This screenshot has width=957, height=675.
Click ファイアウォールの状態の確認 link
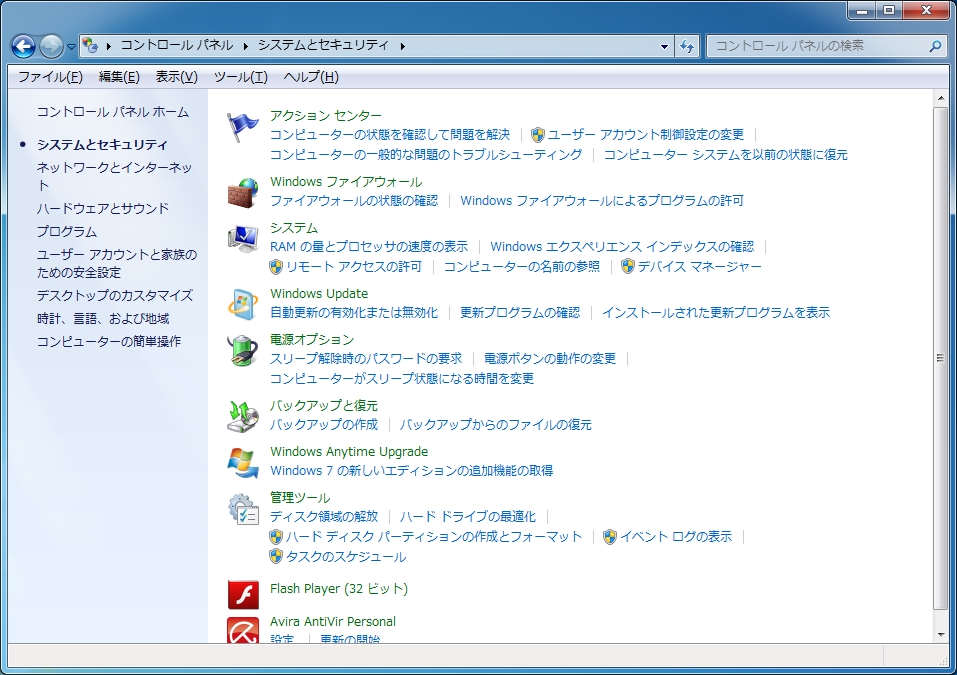pyautogui.click(x=354, y=200)
